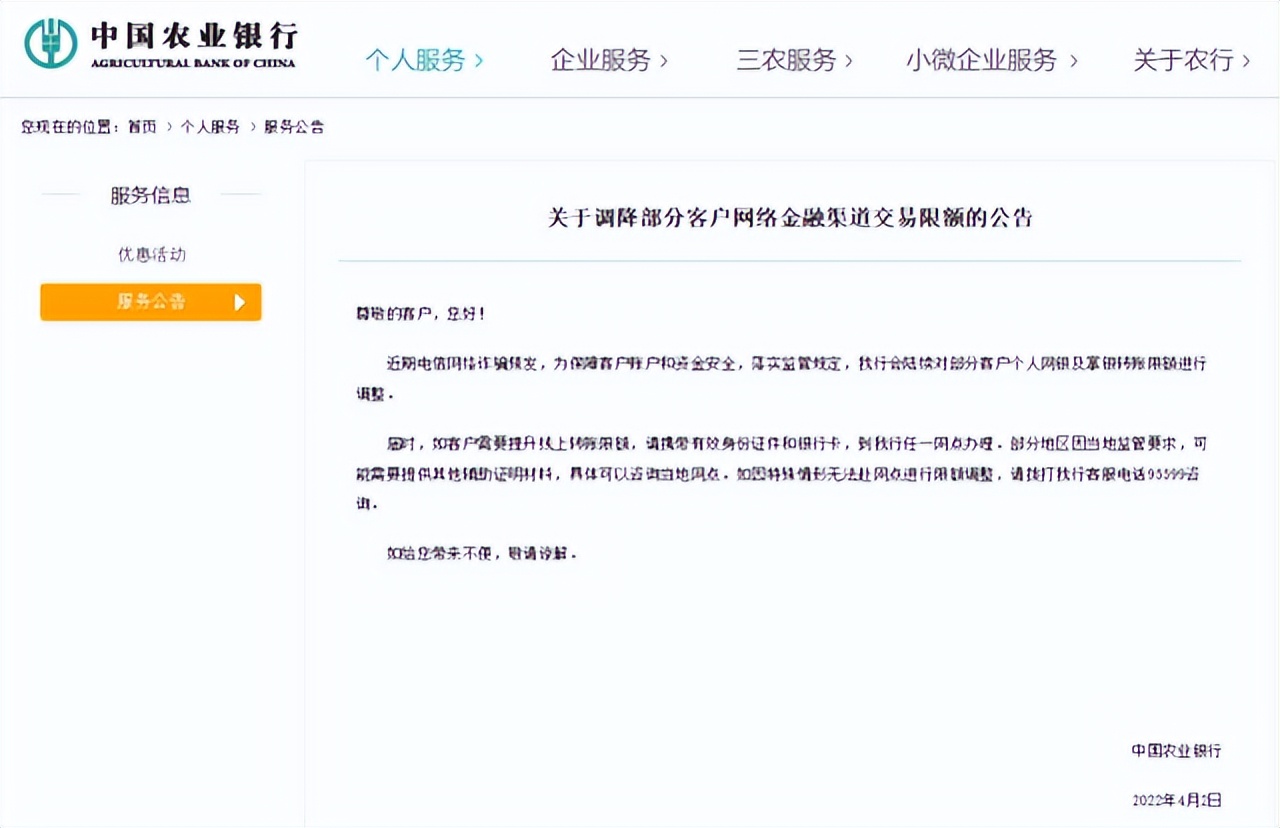Click the orange arrow icon on 服务公告 button
Image resolution: width=1280 pixels, height=828 pixels.
238,302
